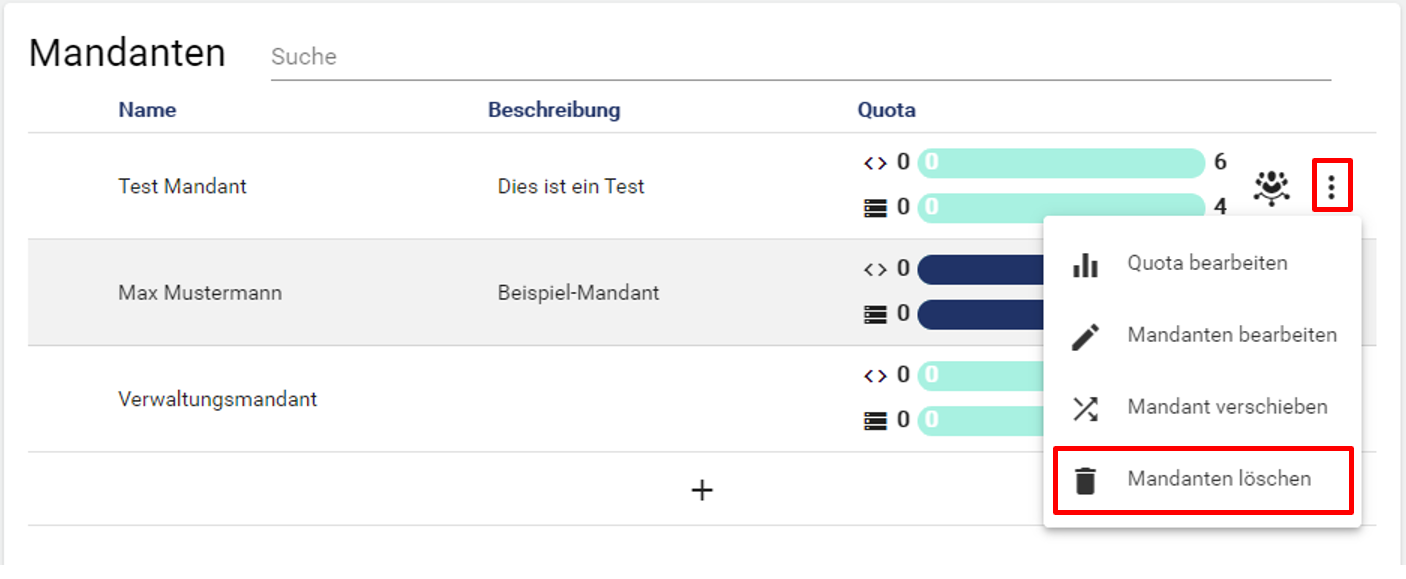The width and height of the screenshot is (1406, 579).
Task: Click the server stack icon in the Test Mandant quota
Action: click(x=875, y=208)
